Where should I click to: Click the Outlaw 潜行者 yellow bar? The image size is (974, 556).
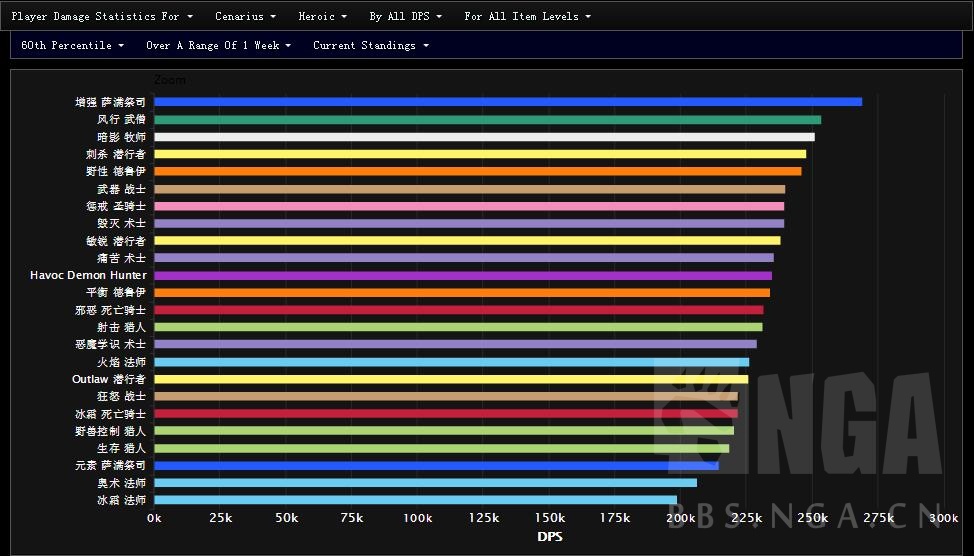[x=451, y=379]
